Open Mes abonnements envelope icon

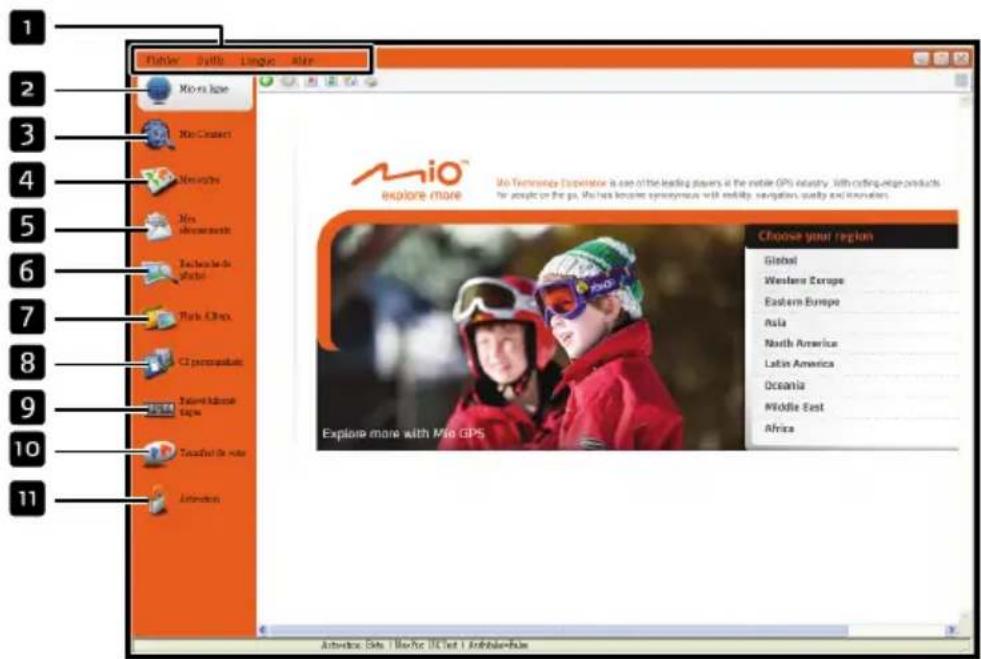[x=158, y=227]
